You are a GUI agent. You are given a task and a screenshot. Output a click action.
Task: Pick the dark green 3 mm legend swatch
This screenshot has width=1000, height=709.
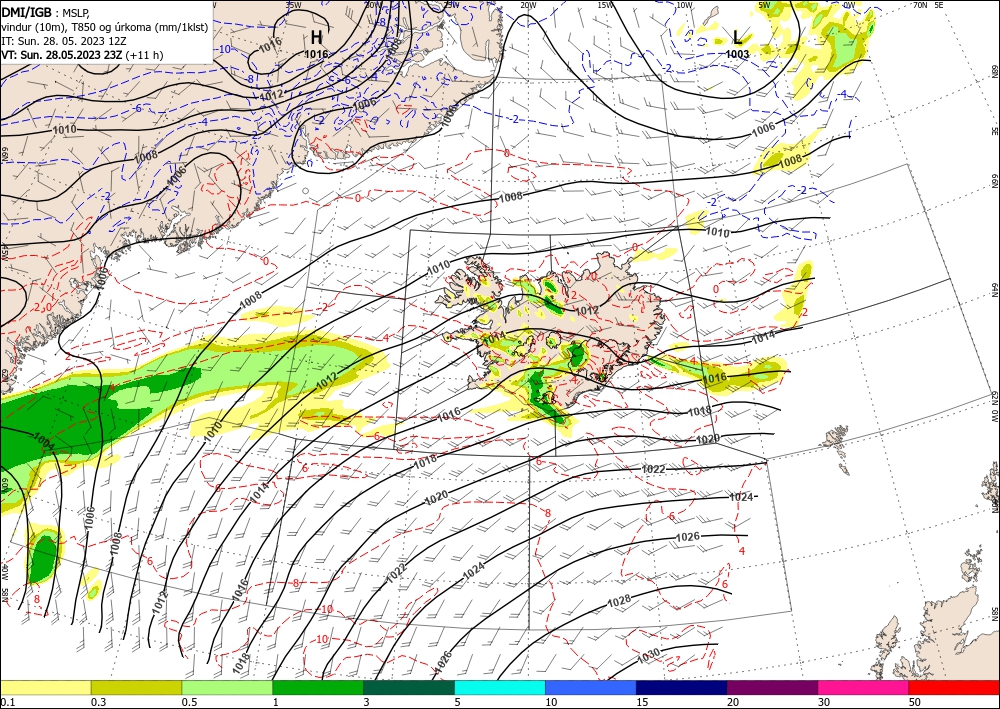[x=409, y=687]
